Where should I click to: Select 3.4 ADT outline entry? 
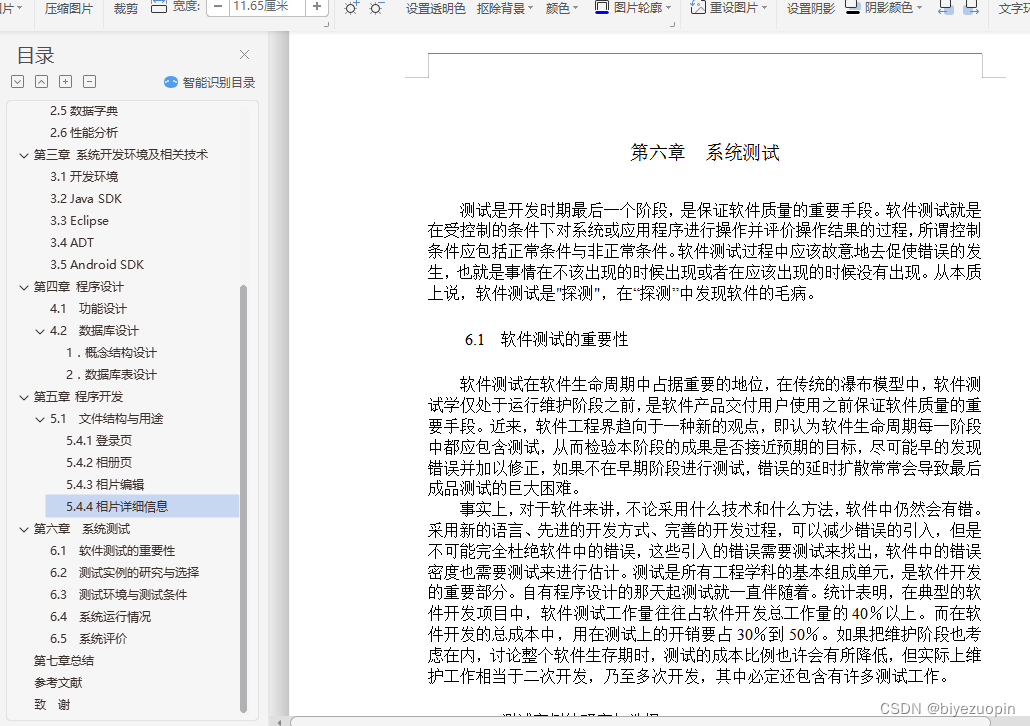click(72, 242)
